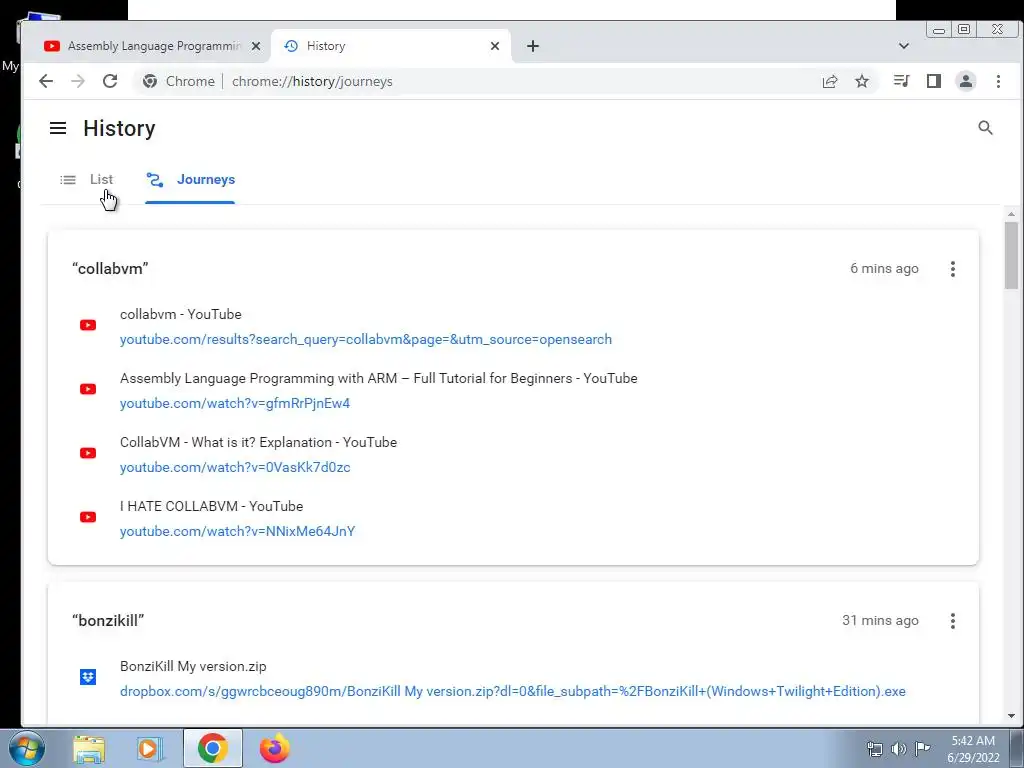Open the new tab plus button
Screen dimensions: 1024x768
tap(533, 46)
